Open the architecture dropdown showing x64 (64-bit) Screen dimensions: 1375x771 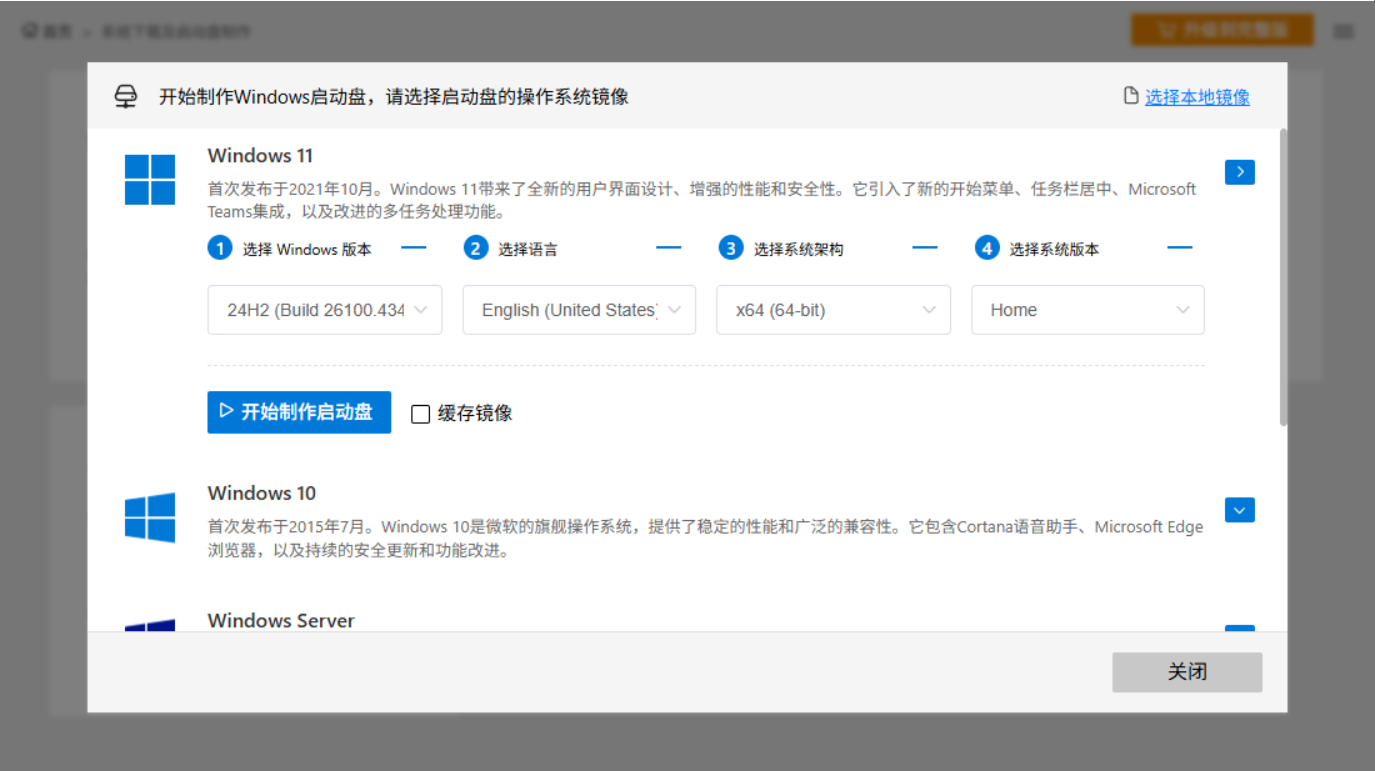(833, 310)
